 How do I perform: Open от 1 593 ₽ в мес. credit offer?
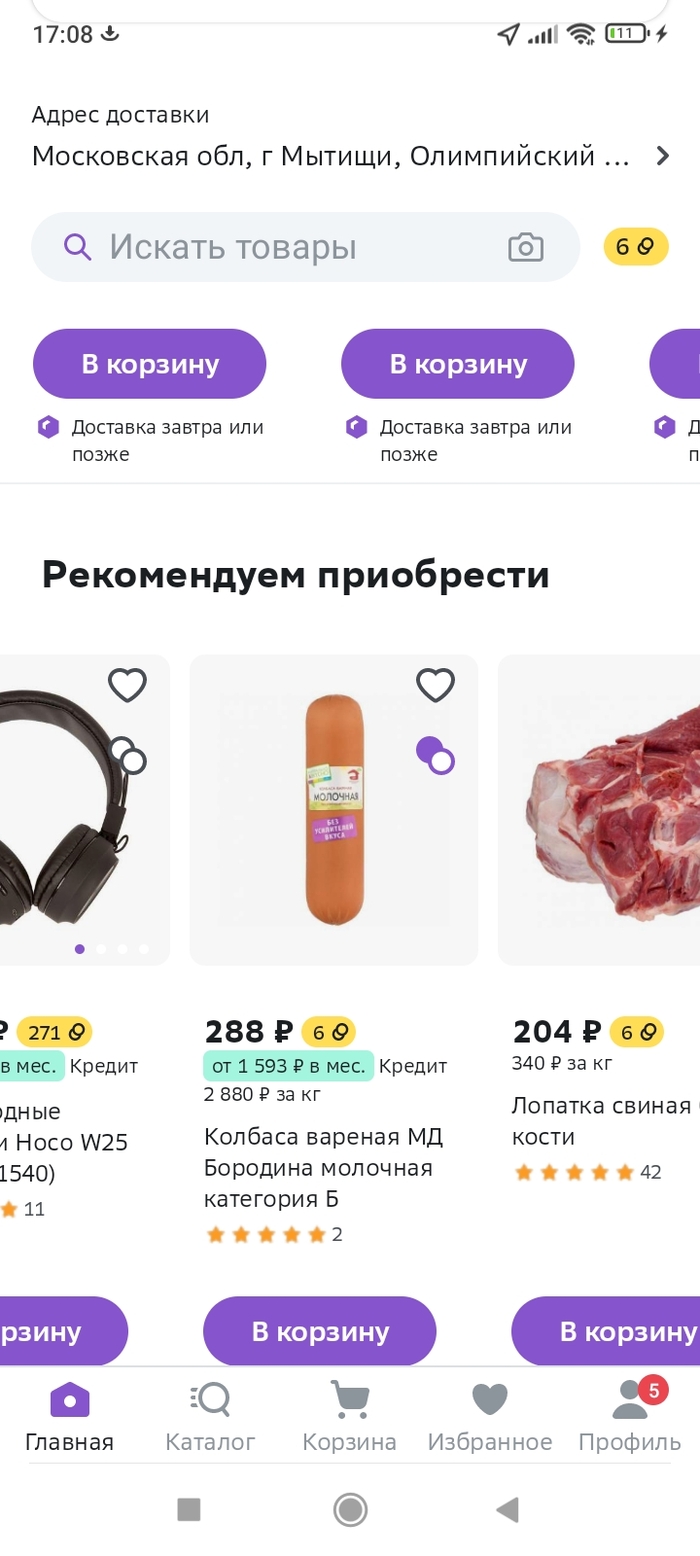288,1066
